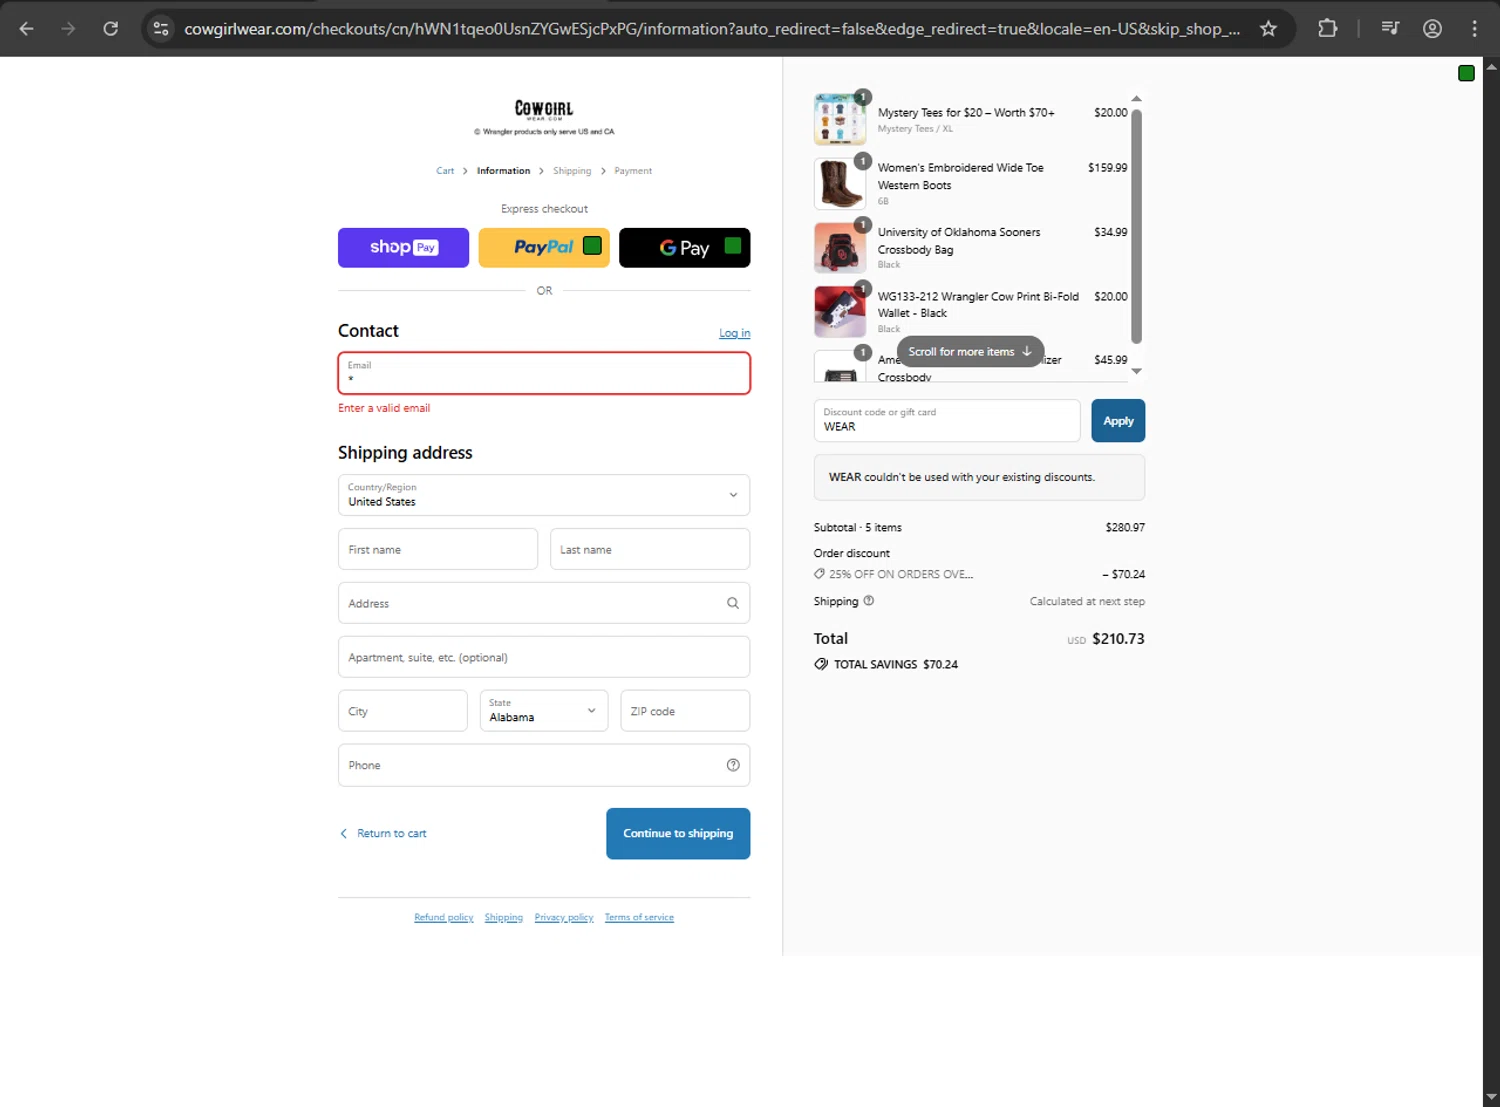Screen dimensions: 1500x1107
Task: Open the Country/Region dropdown
Action: click(x=544, y=495)
